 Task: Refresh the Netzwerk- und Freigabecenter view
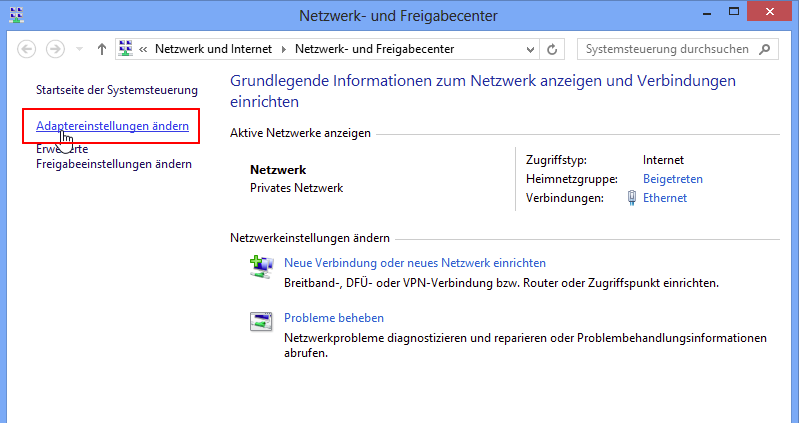tap(552, 49)
